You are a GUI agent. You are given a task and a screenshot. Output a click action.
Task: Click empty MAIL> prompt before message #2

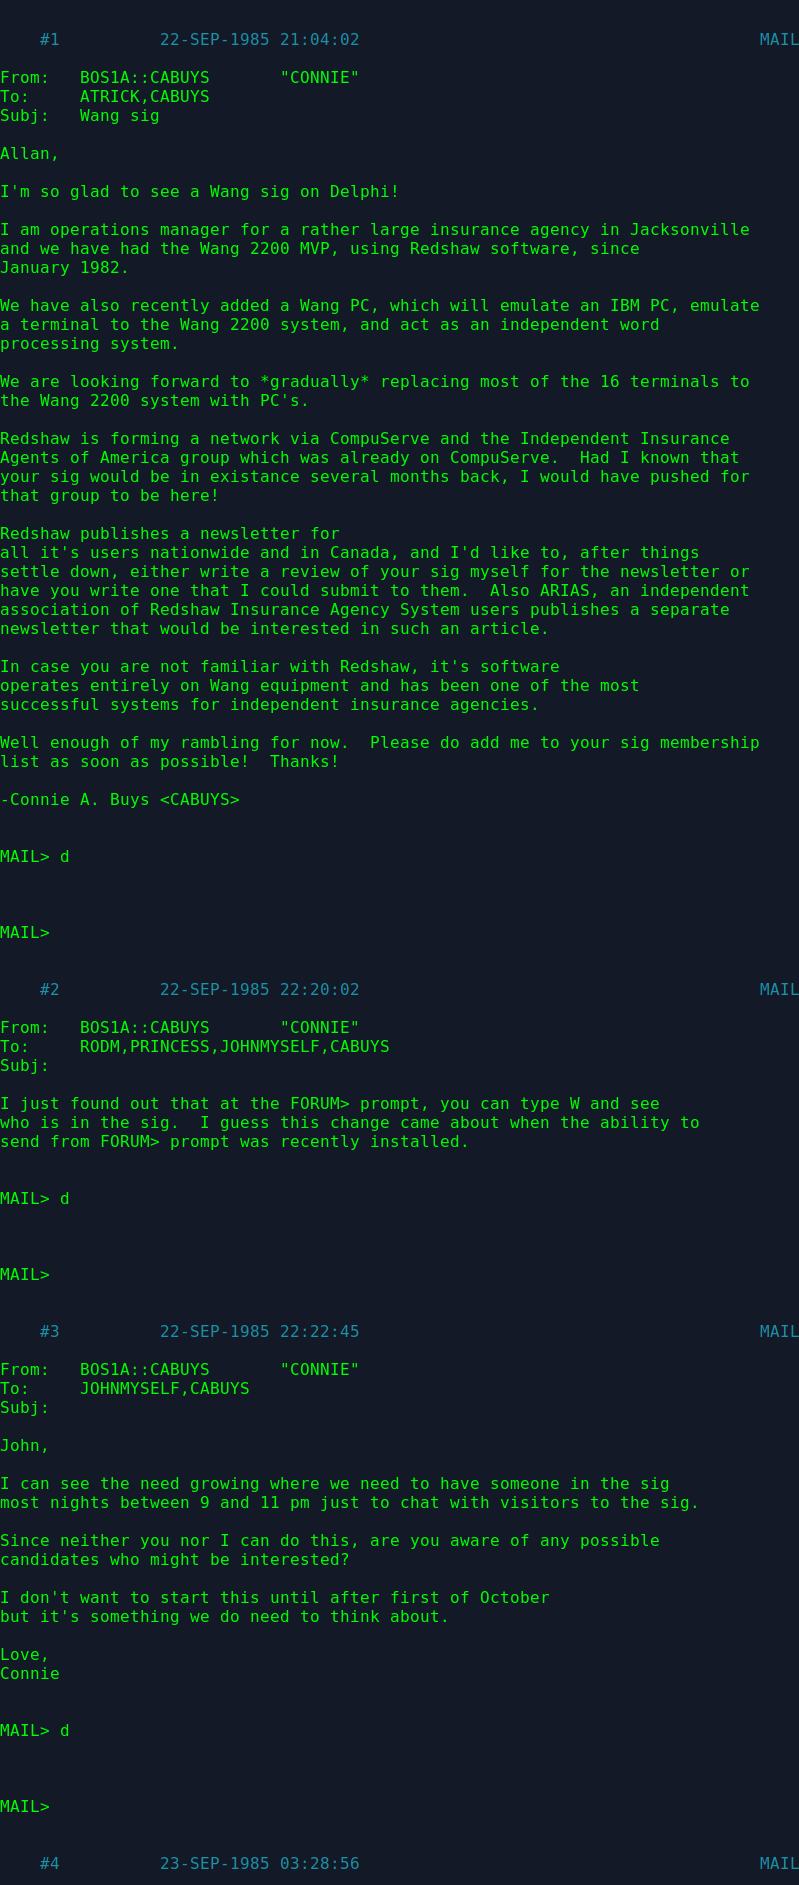[x=25, y=933]
